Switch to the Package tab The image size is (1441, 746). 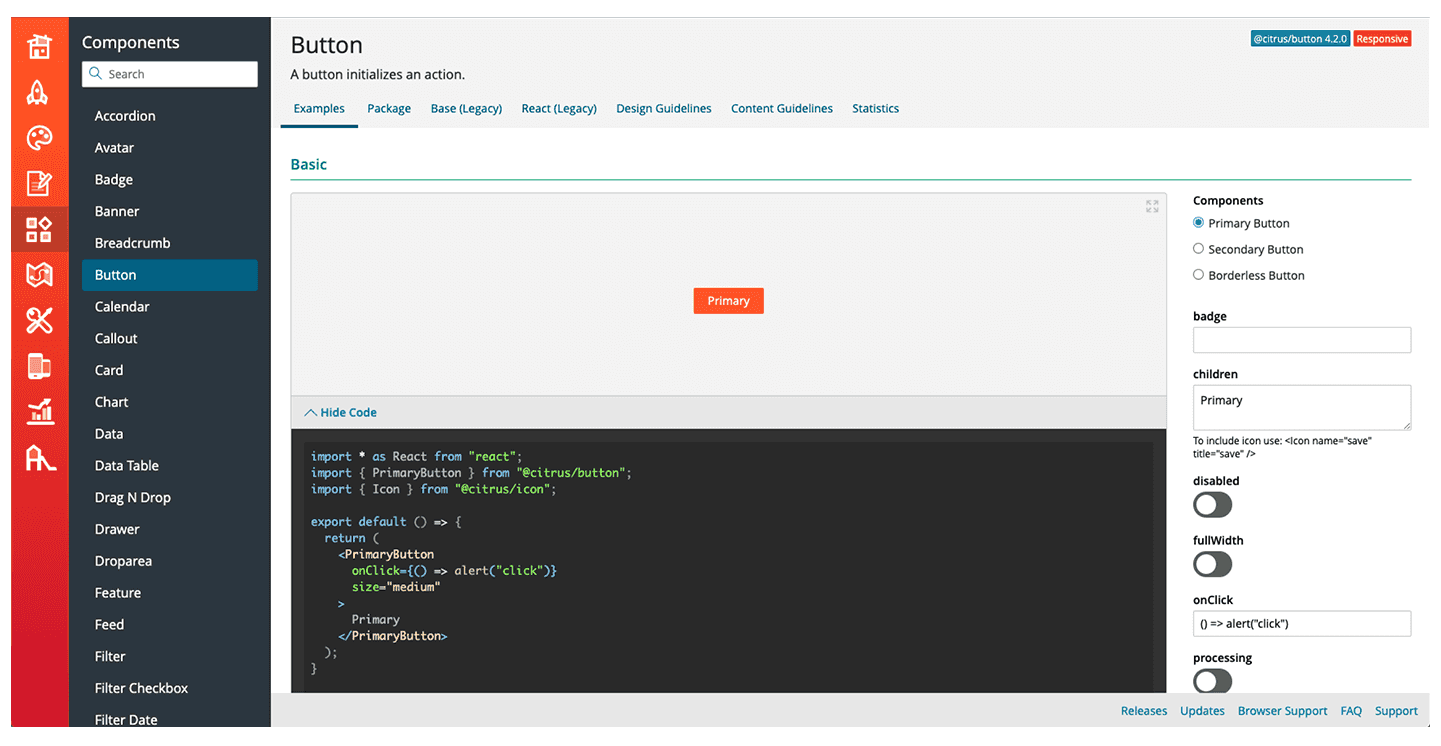coord(389,108)
